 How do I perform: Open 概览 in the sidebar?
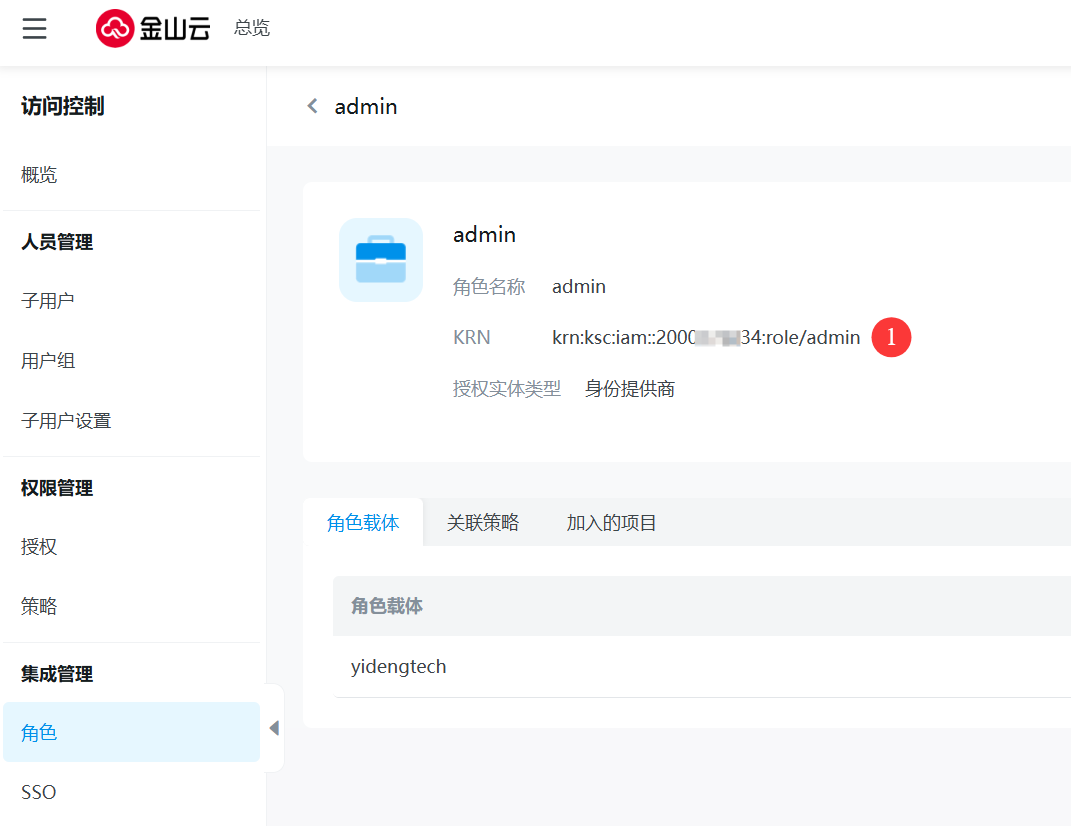point(39,175)
